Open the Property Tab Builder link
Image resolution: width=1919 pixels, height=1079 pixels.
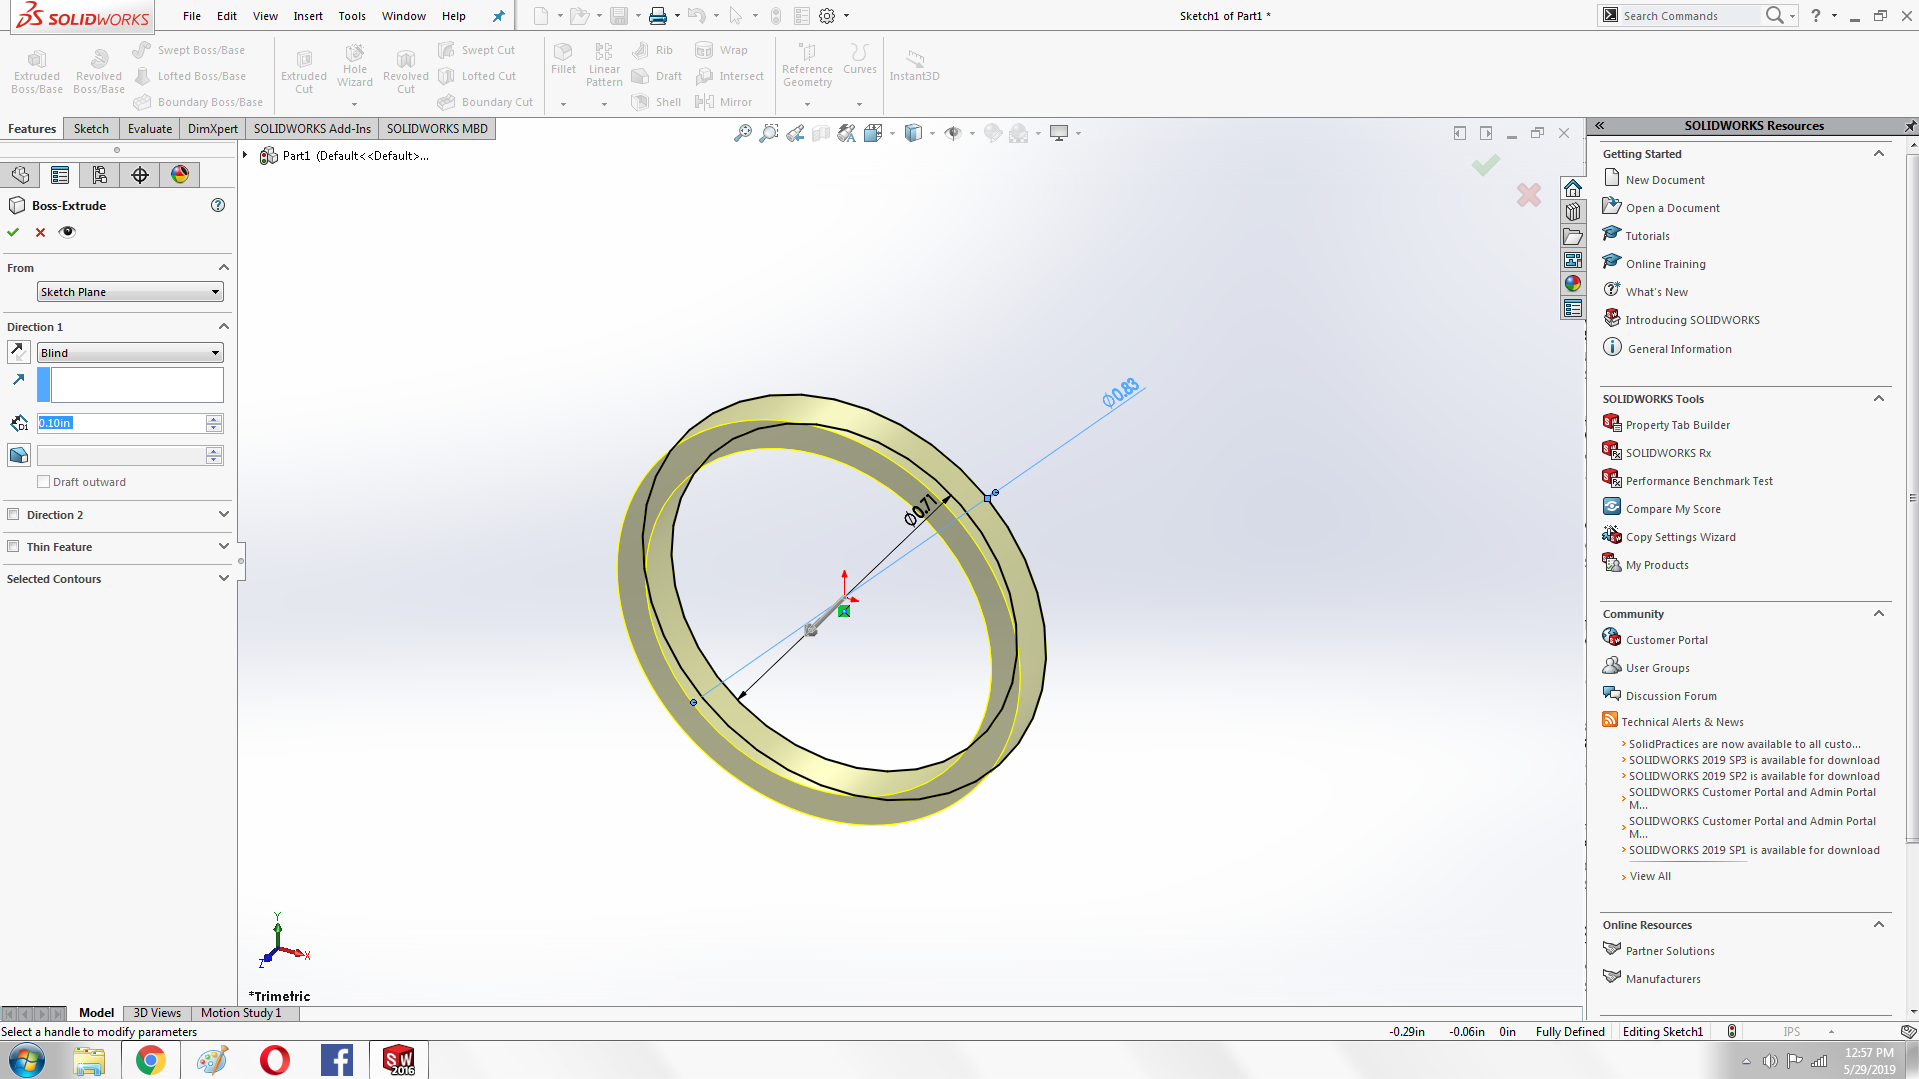pos(1678,425)
